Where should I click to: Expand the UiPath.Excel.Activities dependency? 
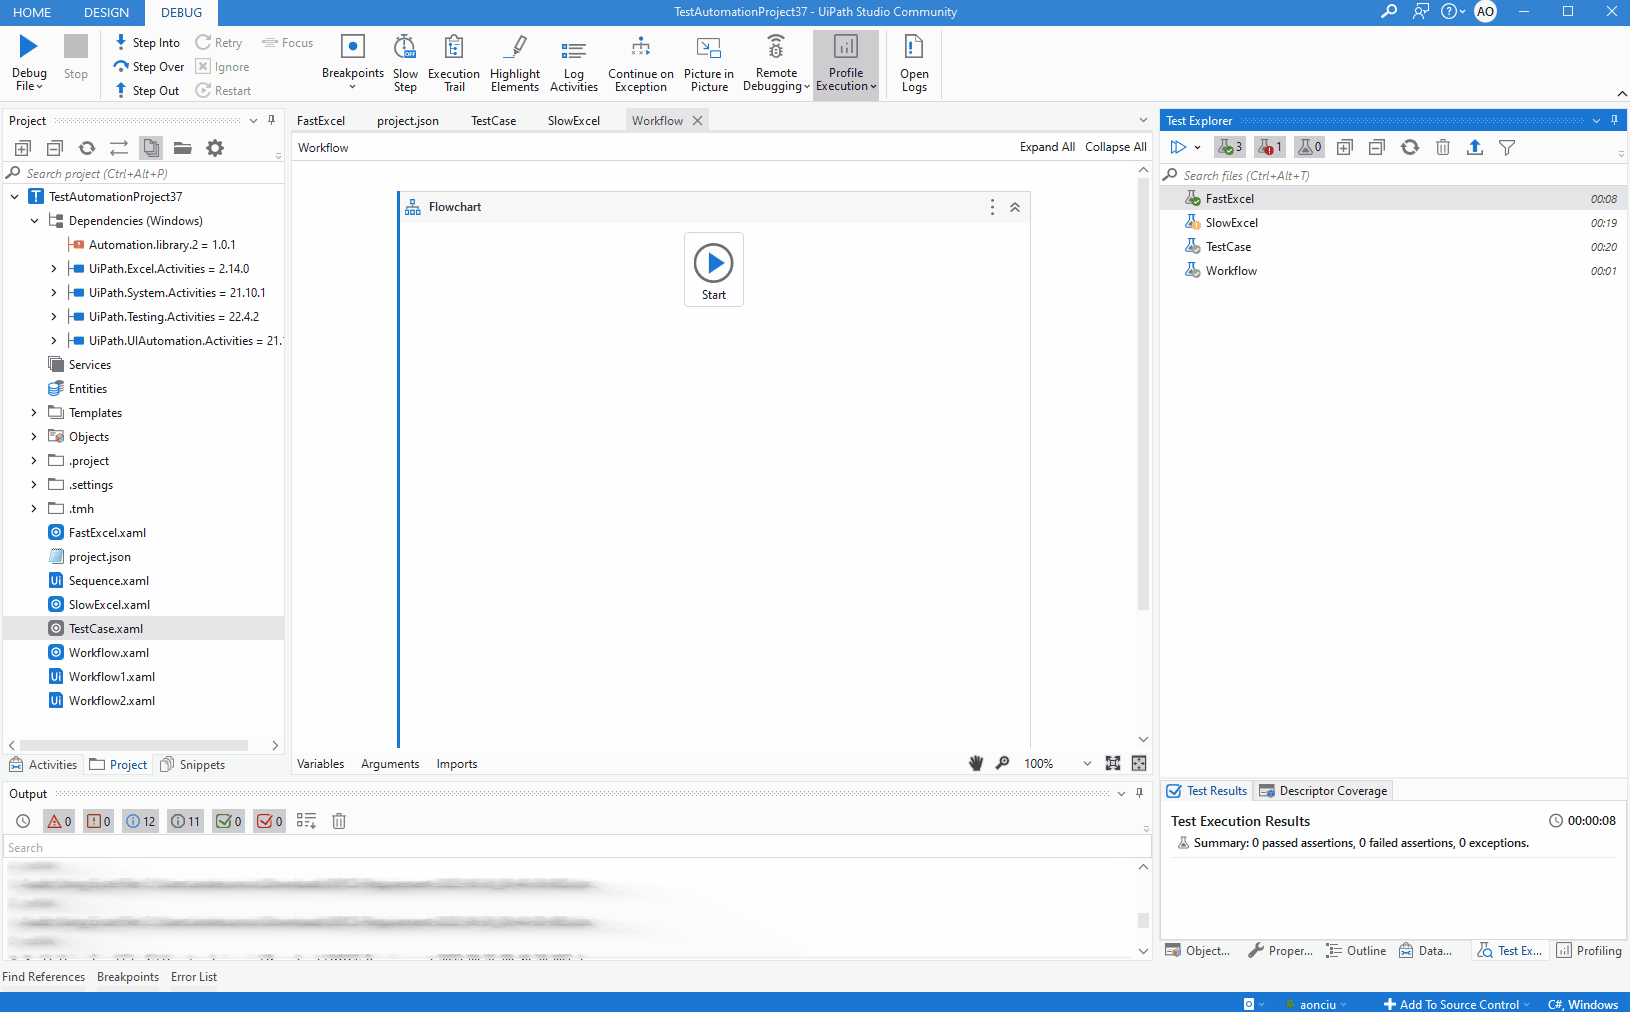[x=54, y=269]
